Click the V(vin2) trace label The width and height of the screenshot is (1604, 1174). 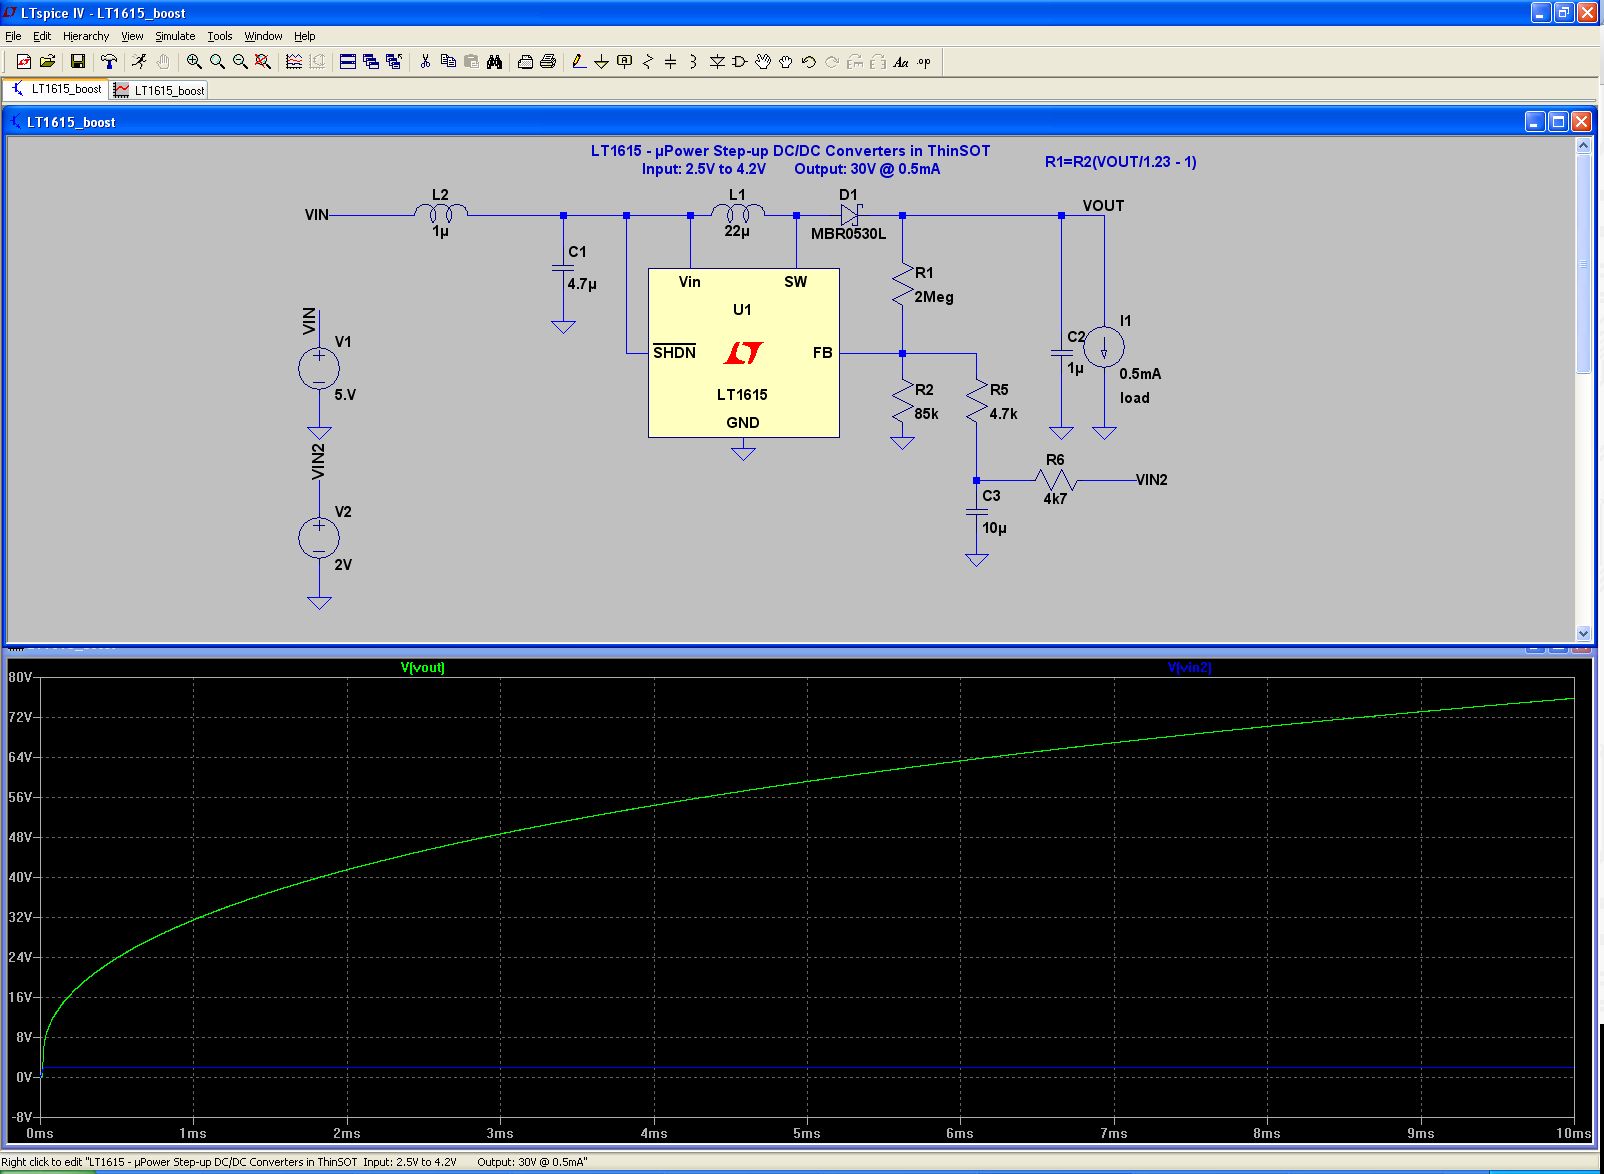[x=1189, y=667]
